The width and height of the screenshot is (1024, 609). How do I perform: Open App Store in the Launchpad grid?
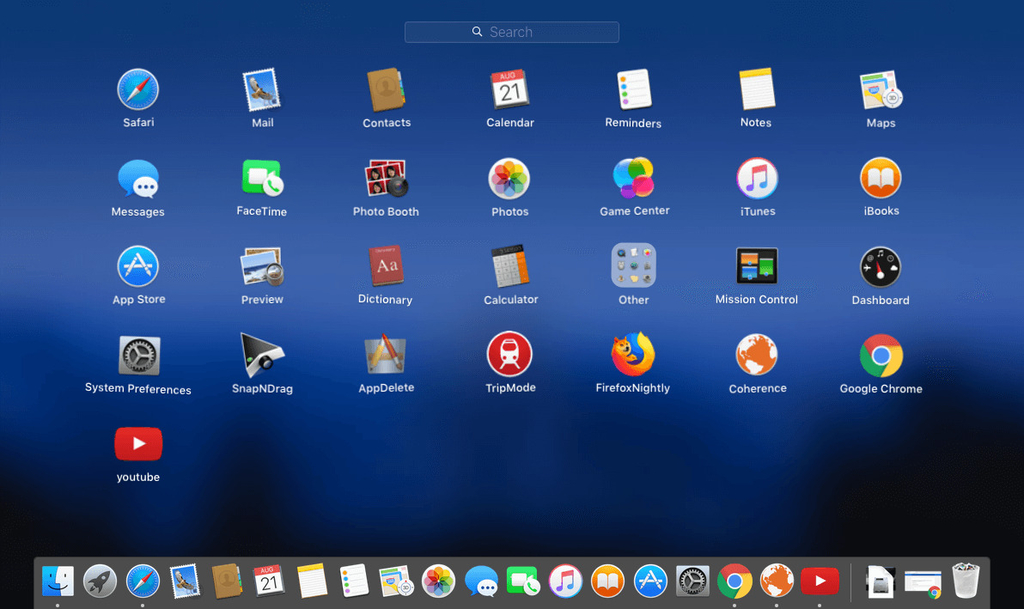pos(138,266)
